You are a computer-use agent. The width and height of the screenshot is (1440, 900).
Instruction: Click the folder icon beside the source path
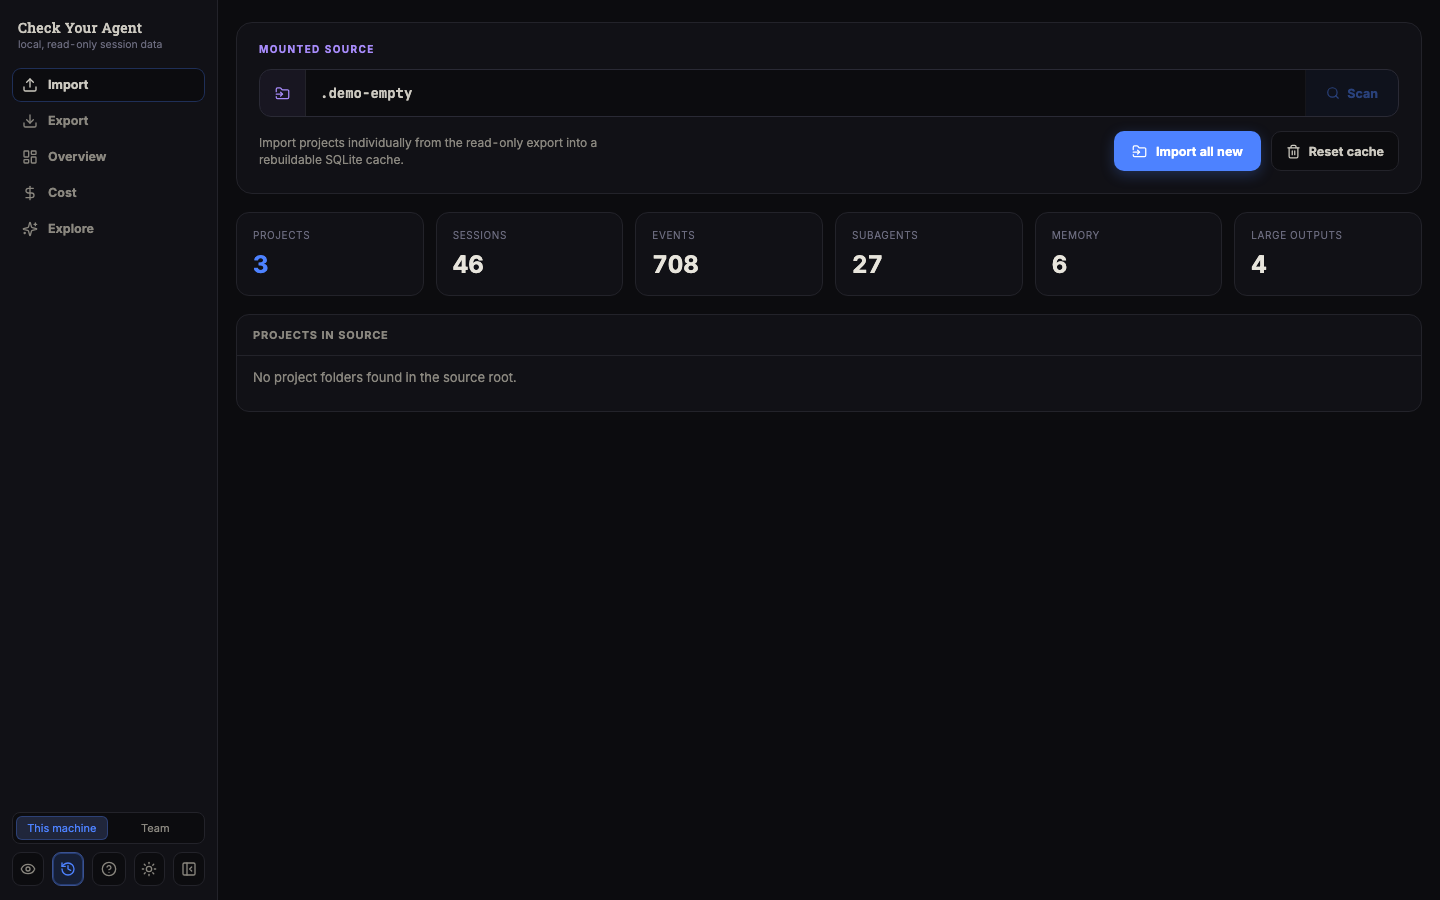[283, 93]
